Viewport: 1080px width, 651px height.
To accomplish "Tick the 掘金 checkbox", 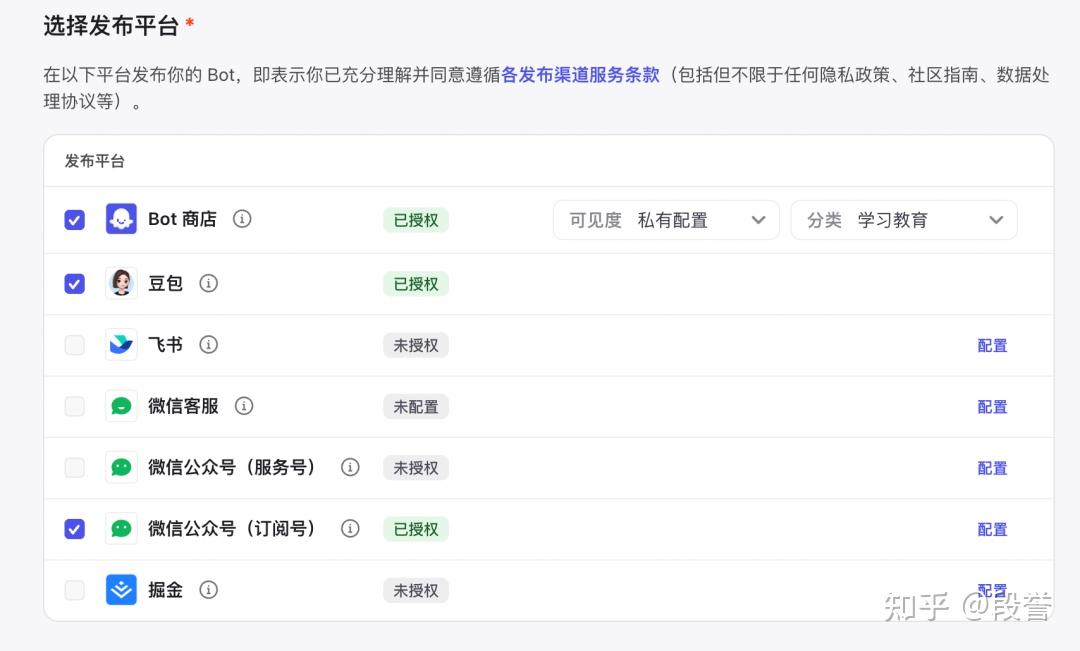I will pyautogui.click(x=74, y=590).
